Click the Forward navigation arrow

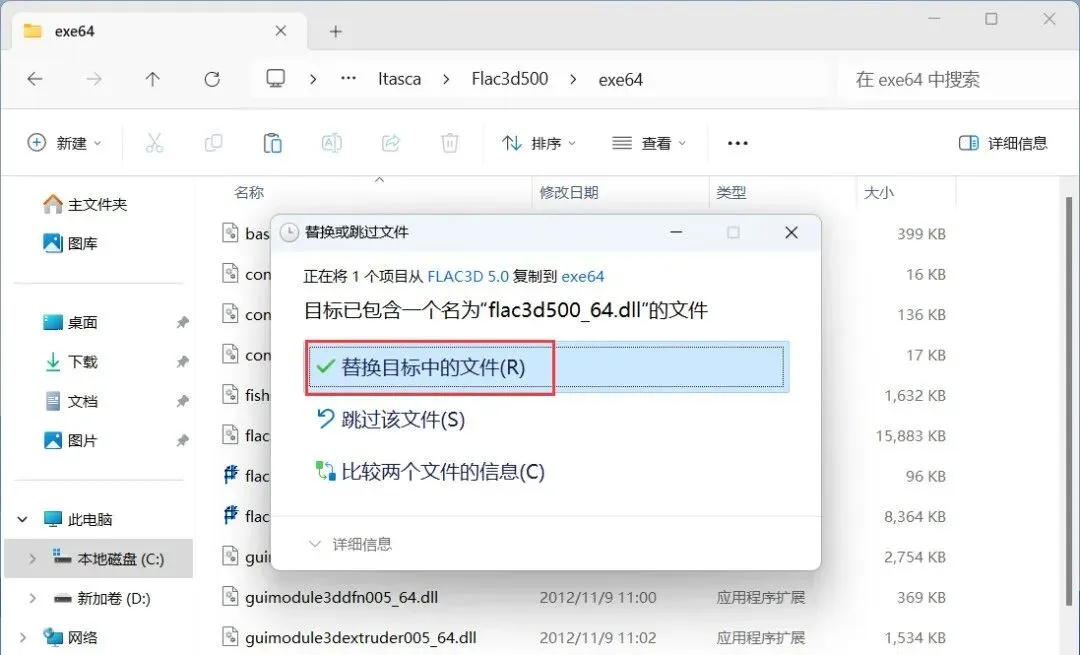tap(94, 79)
